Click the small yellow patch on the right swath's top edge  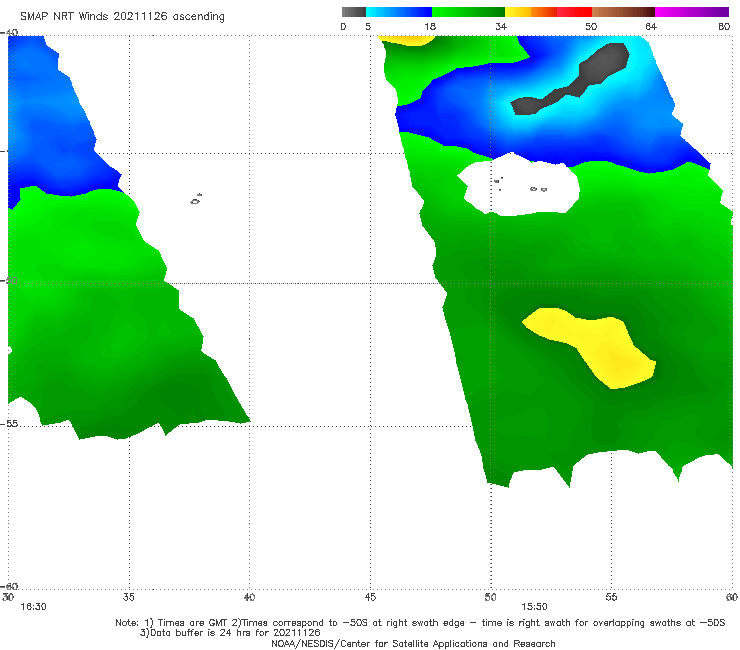406,40
